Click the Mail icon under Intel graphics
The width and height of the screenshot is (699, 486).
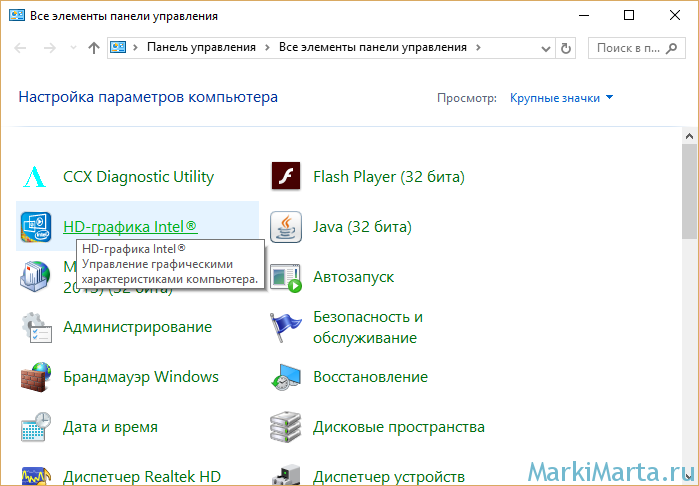35,277
